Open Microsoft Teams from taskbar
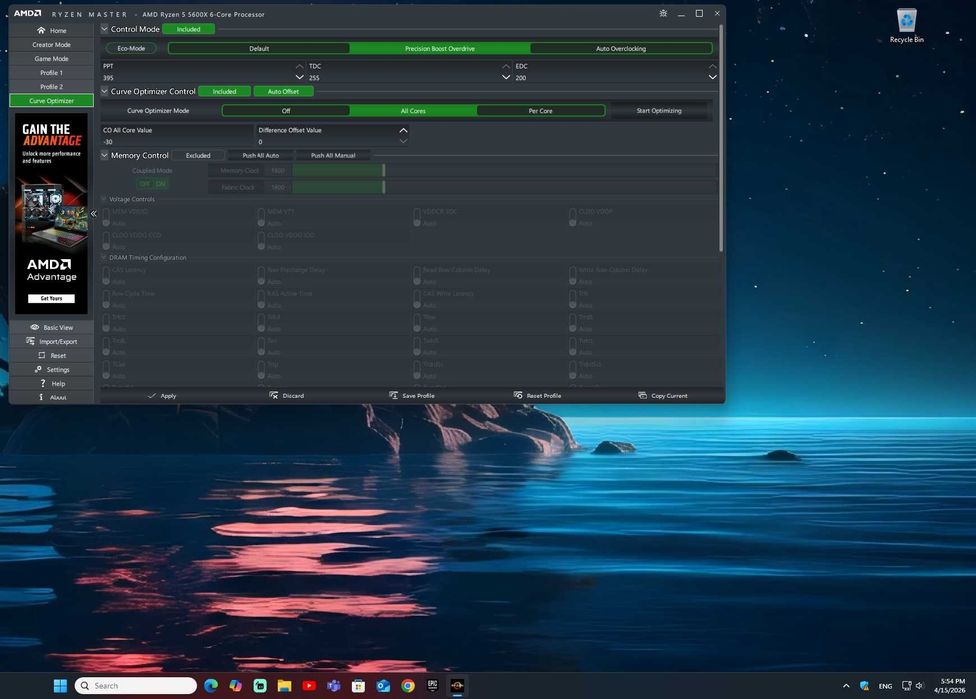 (334, 685)
